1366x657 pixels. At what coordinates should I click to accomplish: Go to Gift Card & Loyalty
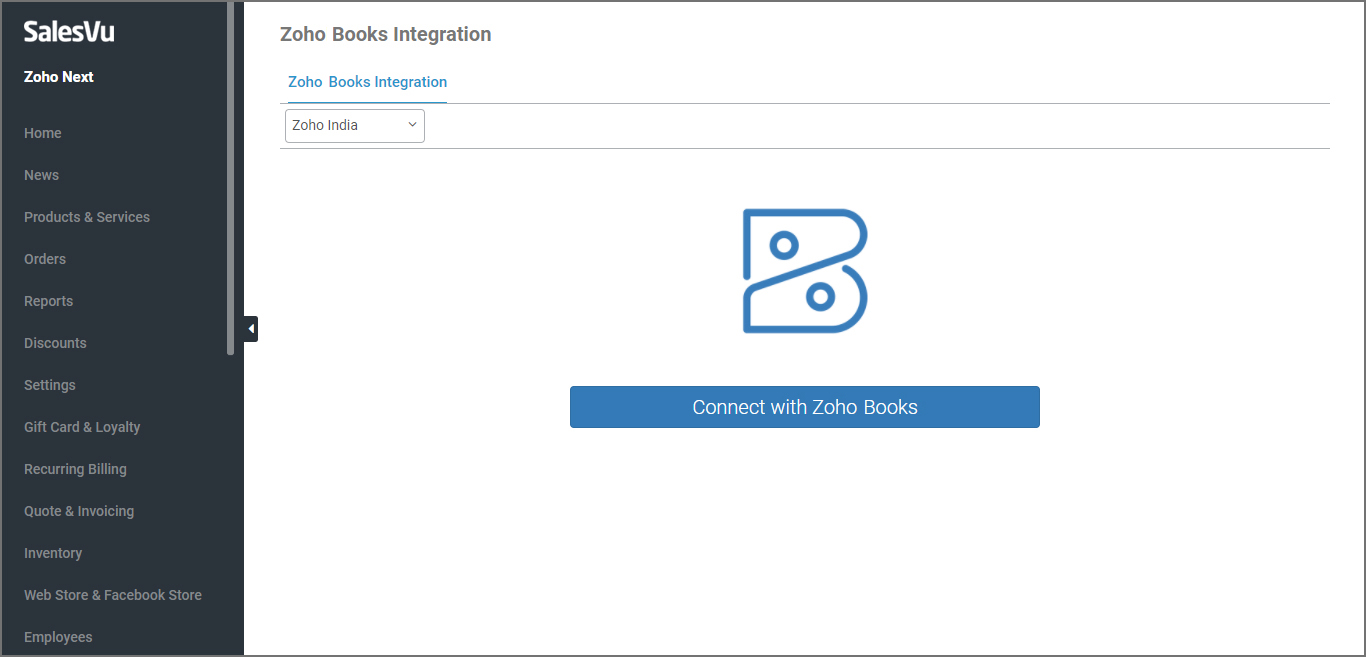pos(82,427)
